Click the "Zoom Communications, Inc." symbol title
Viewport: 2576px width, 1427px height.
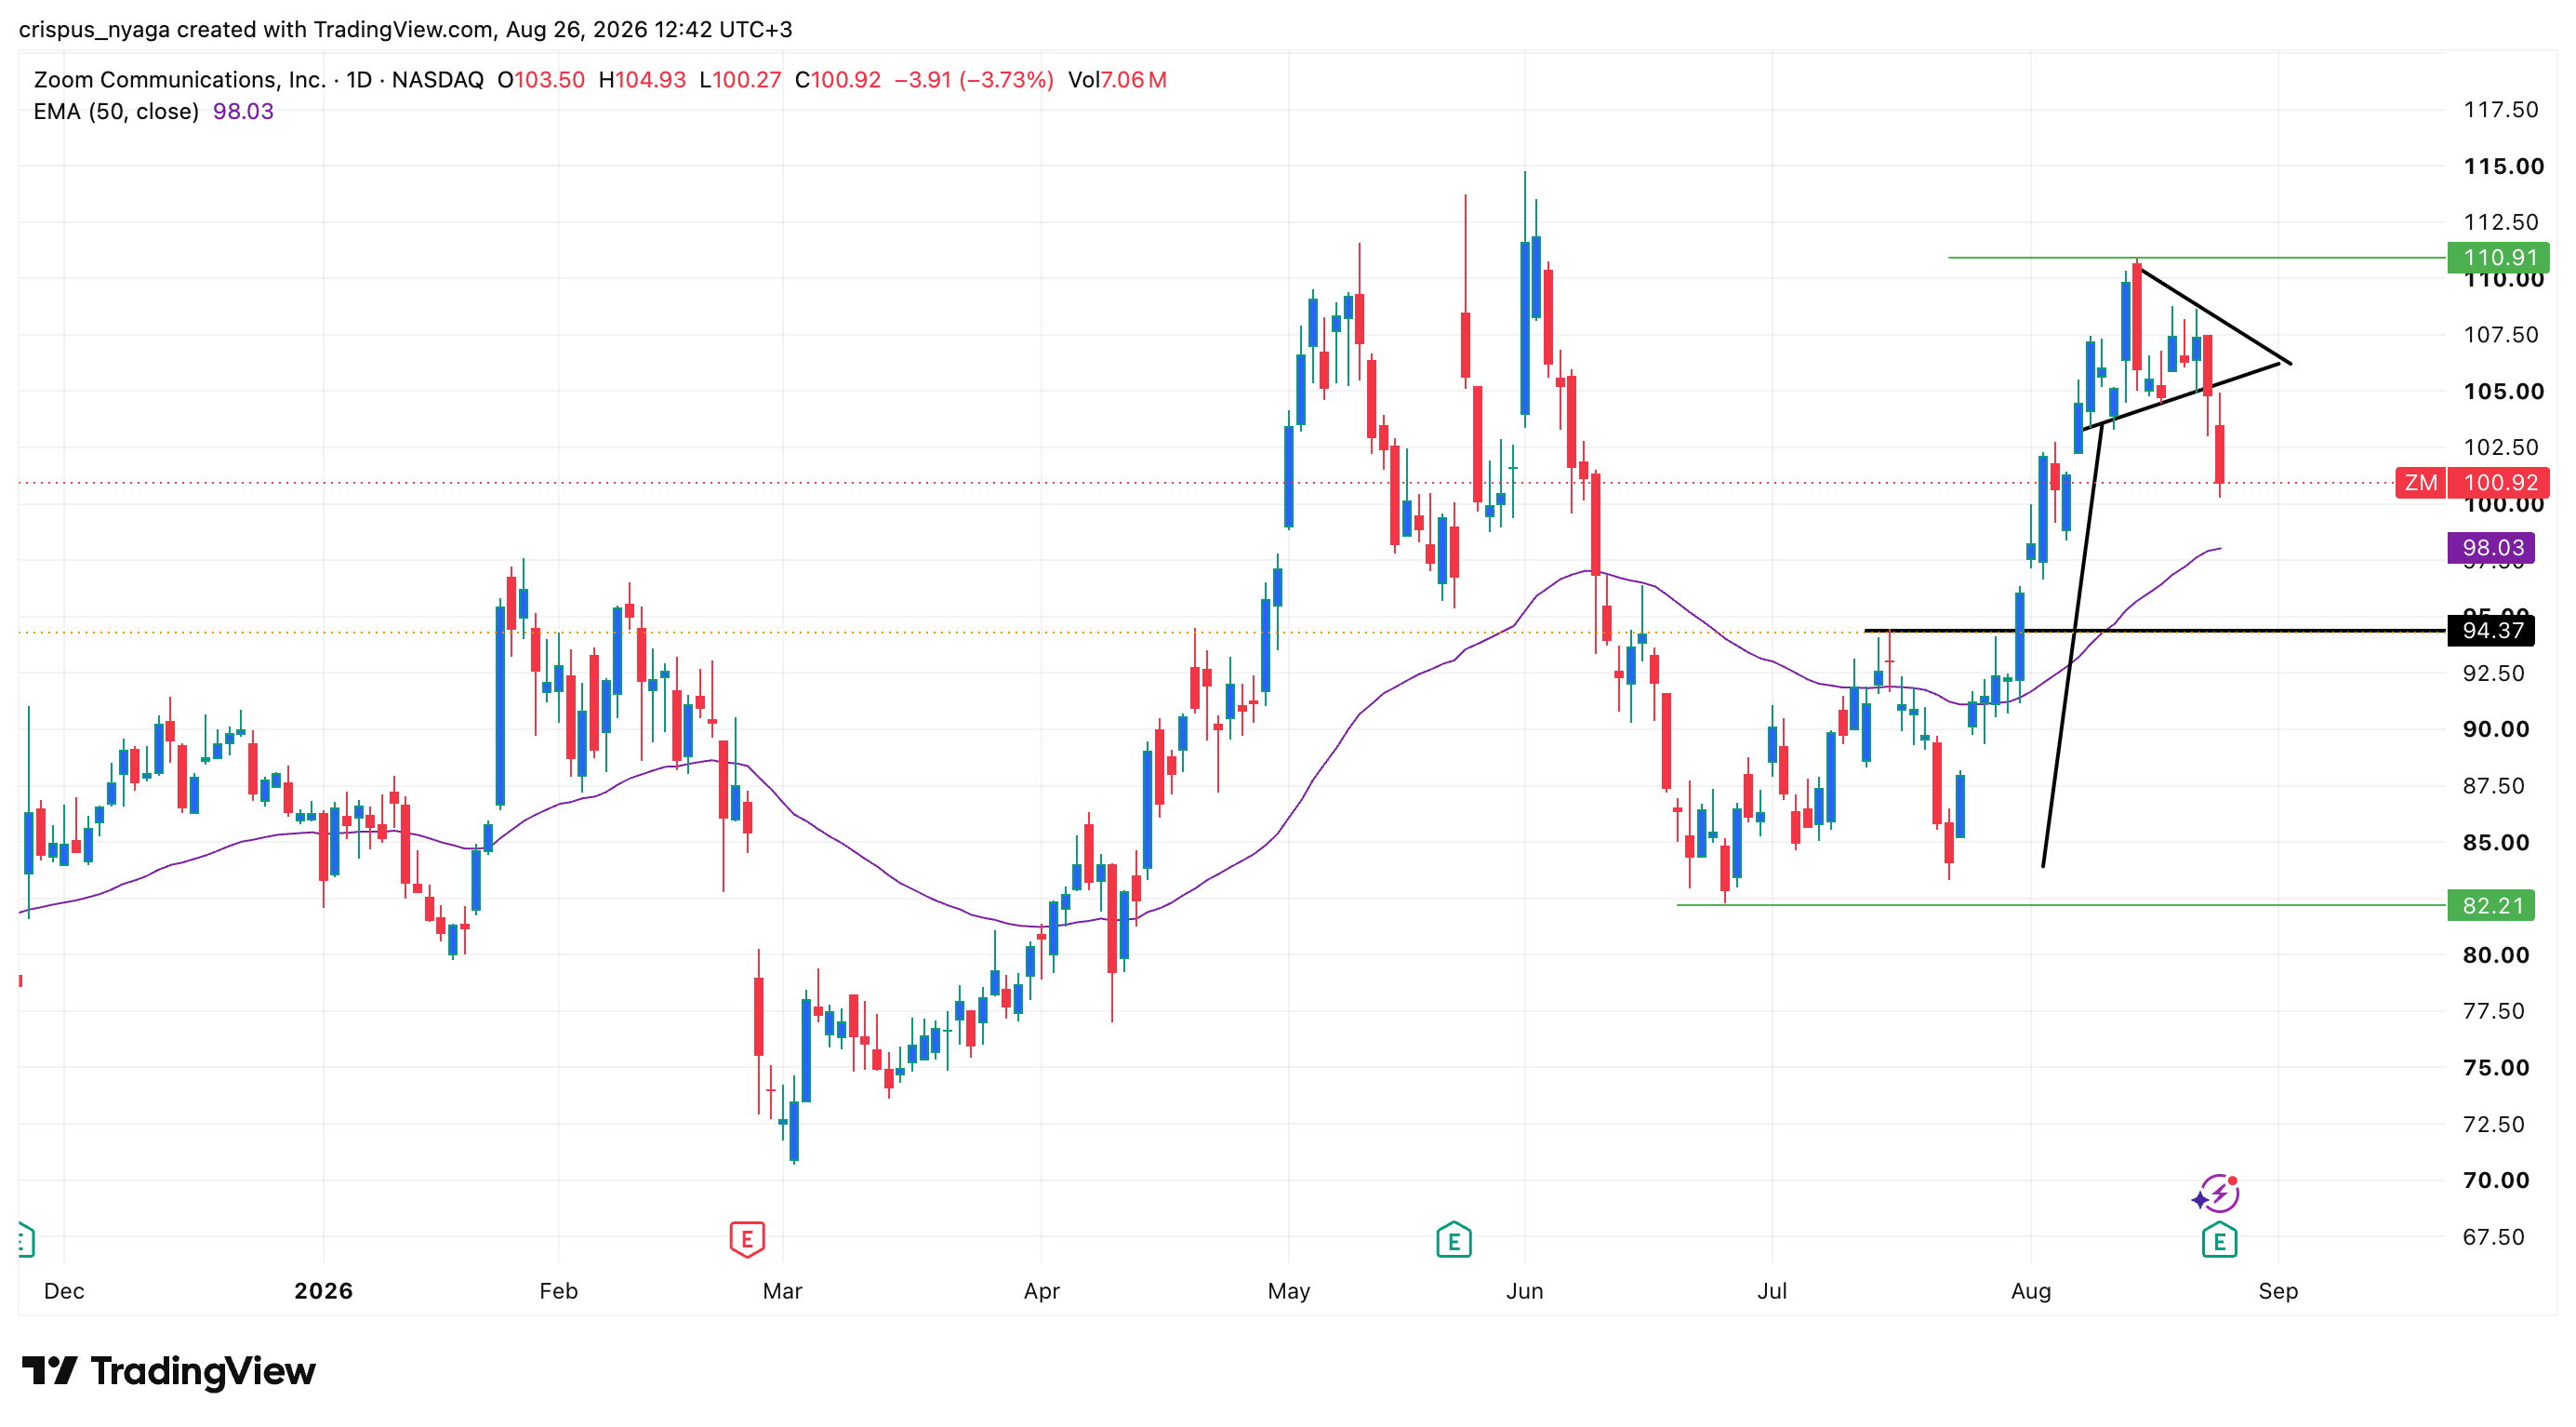[x=180, y=80]
